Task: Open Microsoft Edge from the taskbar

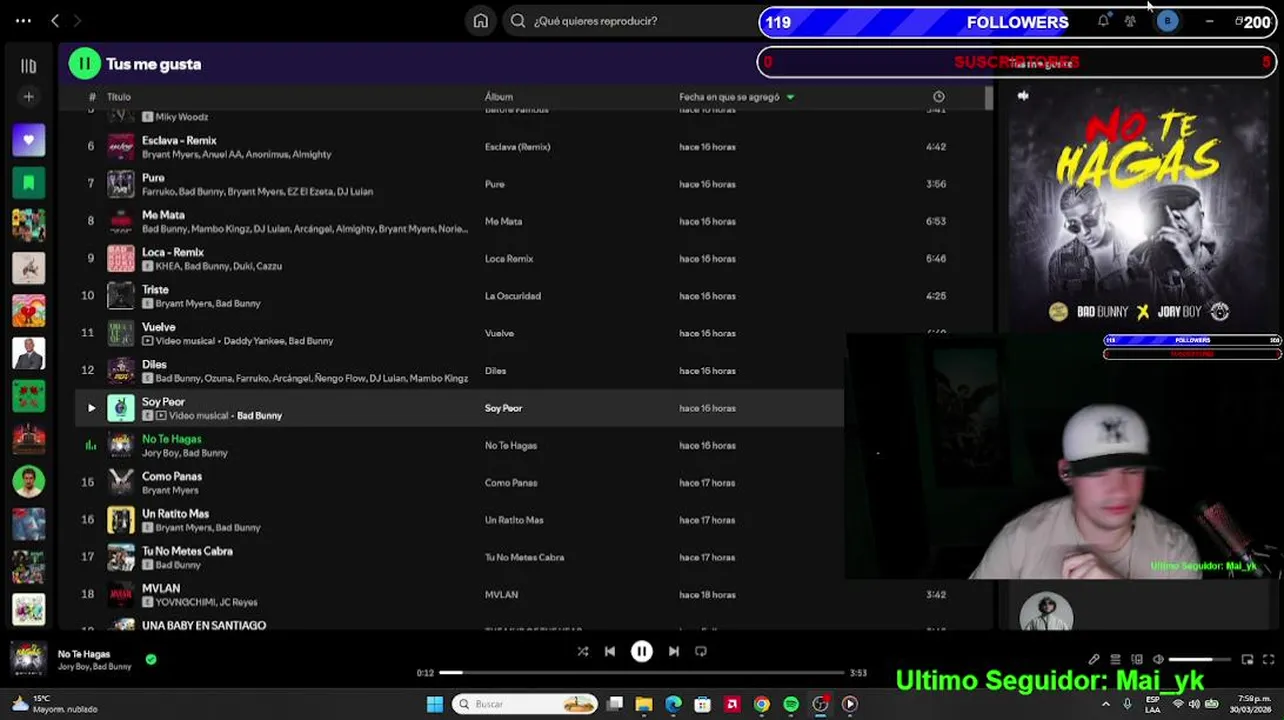Action: (x=673, y=704)
